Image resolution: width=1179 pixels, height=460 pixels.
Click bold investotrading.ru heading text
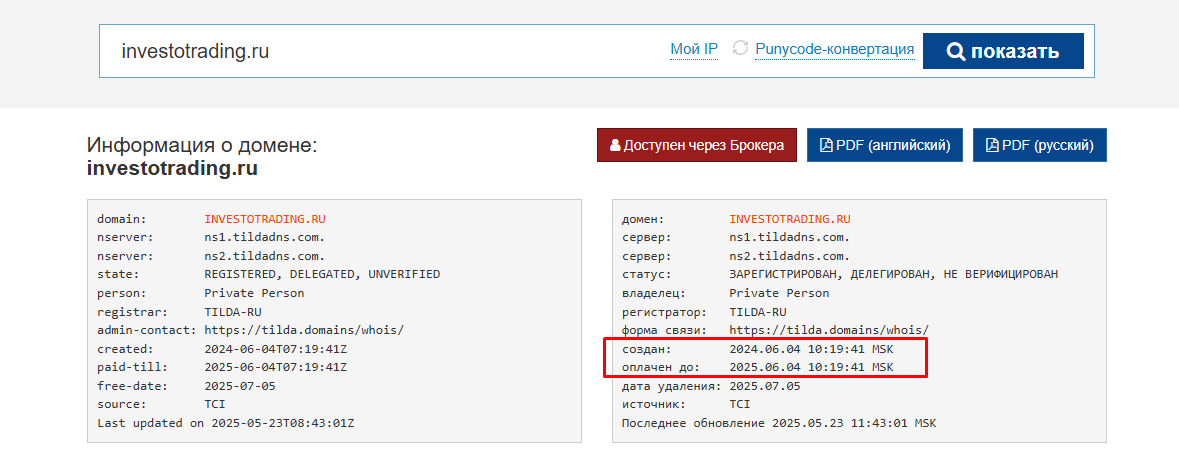point(172,168)
